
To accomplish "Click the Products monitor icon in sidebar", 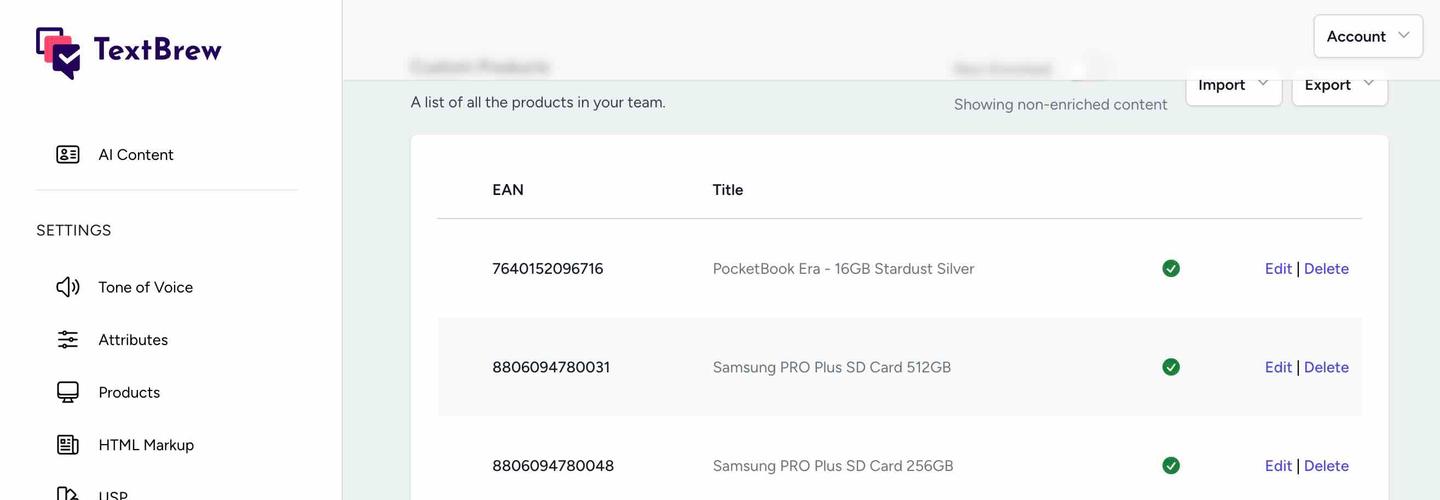I will tap(67, 392).
